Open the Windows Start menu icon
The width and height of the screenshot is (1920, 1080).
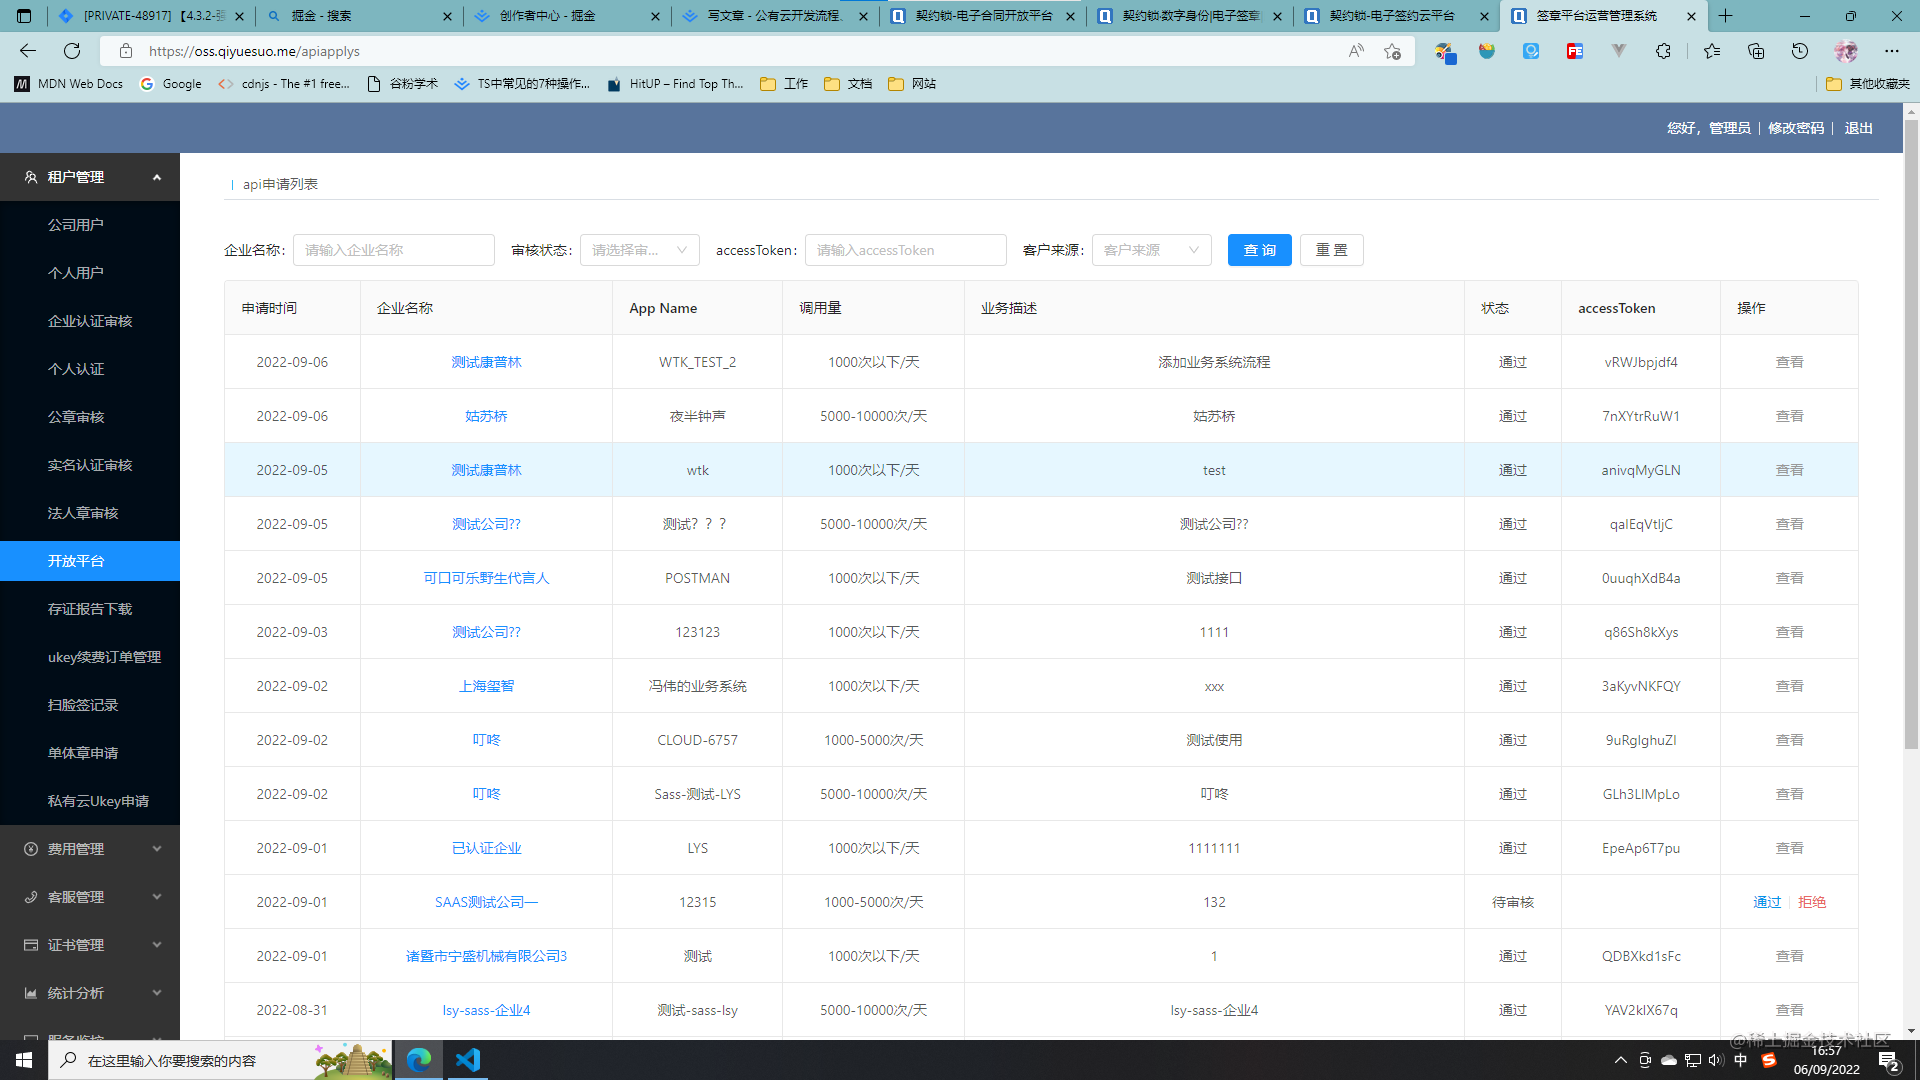tap(24, 1060)
